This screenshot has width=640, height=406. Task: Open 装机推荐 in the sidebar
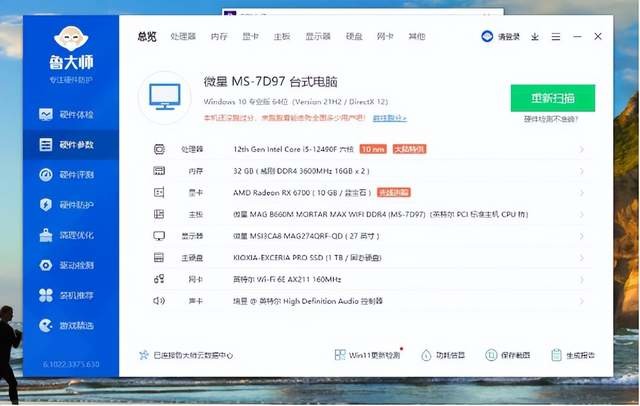(x=67, y=295)
